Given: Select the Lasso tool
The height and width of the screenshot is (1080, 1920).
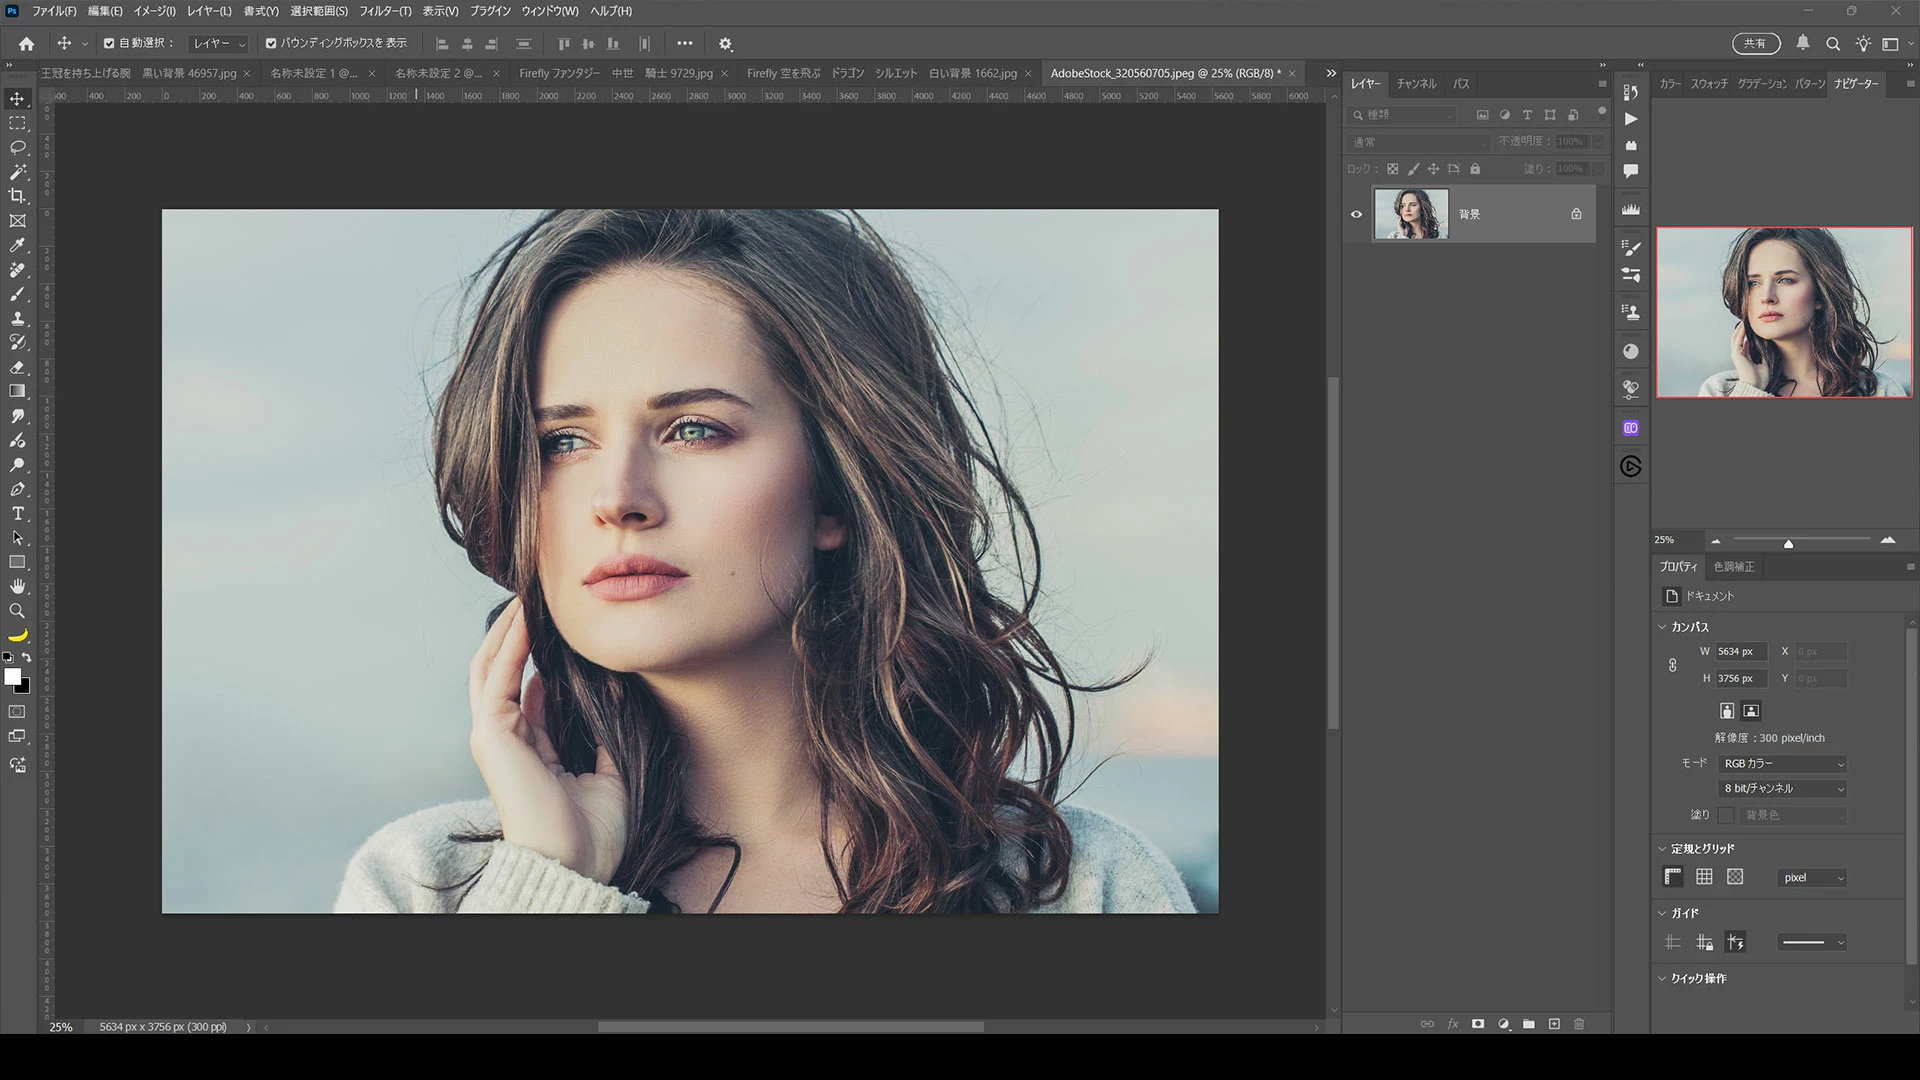Looking at the screenshot, I should 18,147.
